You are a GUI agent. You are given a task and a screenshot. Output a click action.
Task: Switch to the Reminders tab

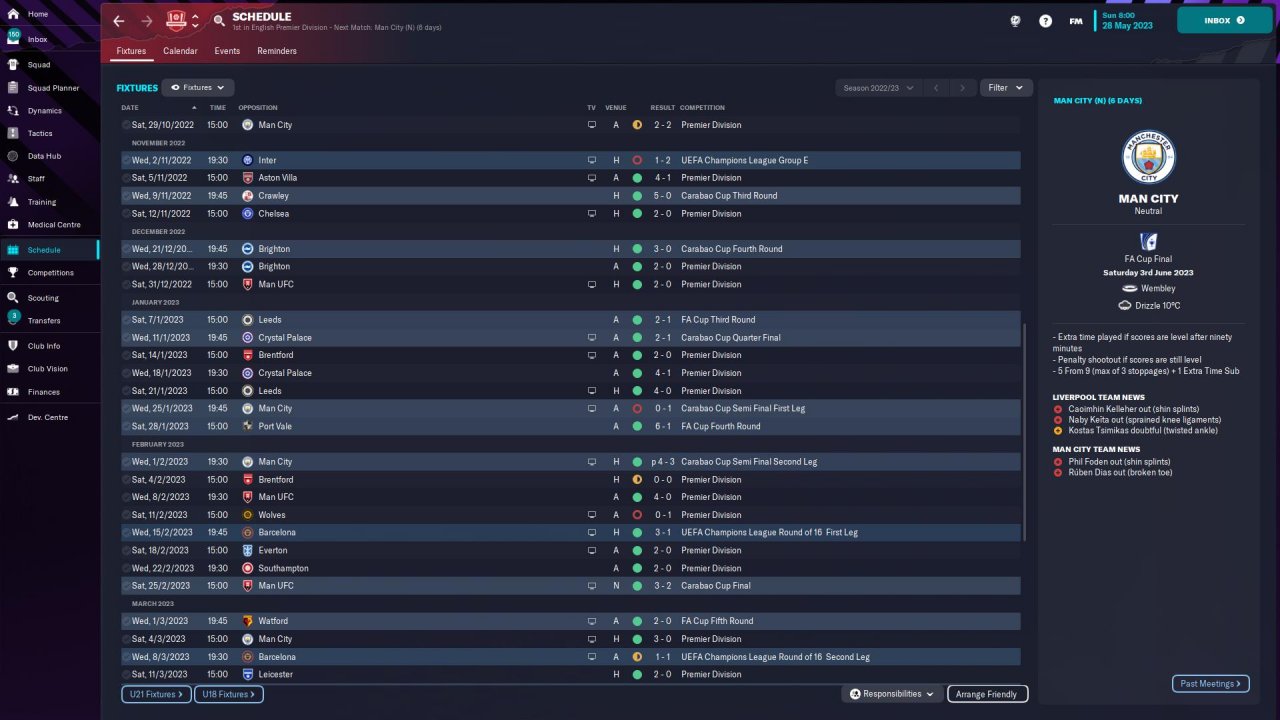click(277, 51)
